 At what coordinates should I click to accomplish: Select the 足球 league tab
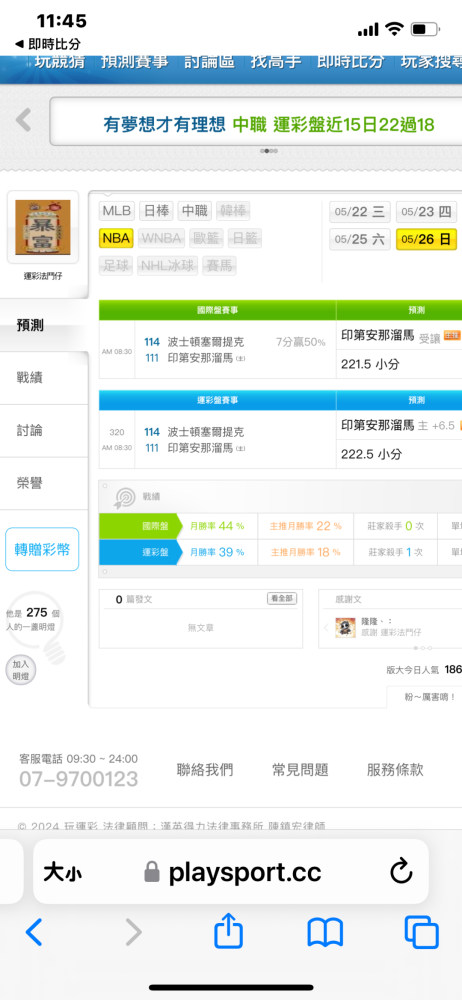tap(116, 265)
